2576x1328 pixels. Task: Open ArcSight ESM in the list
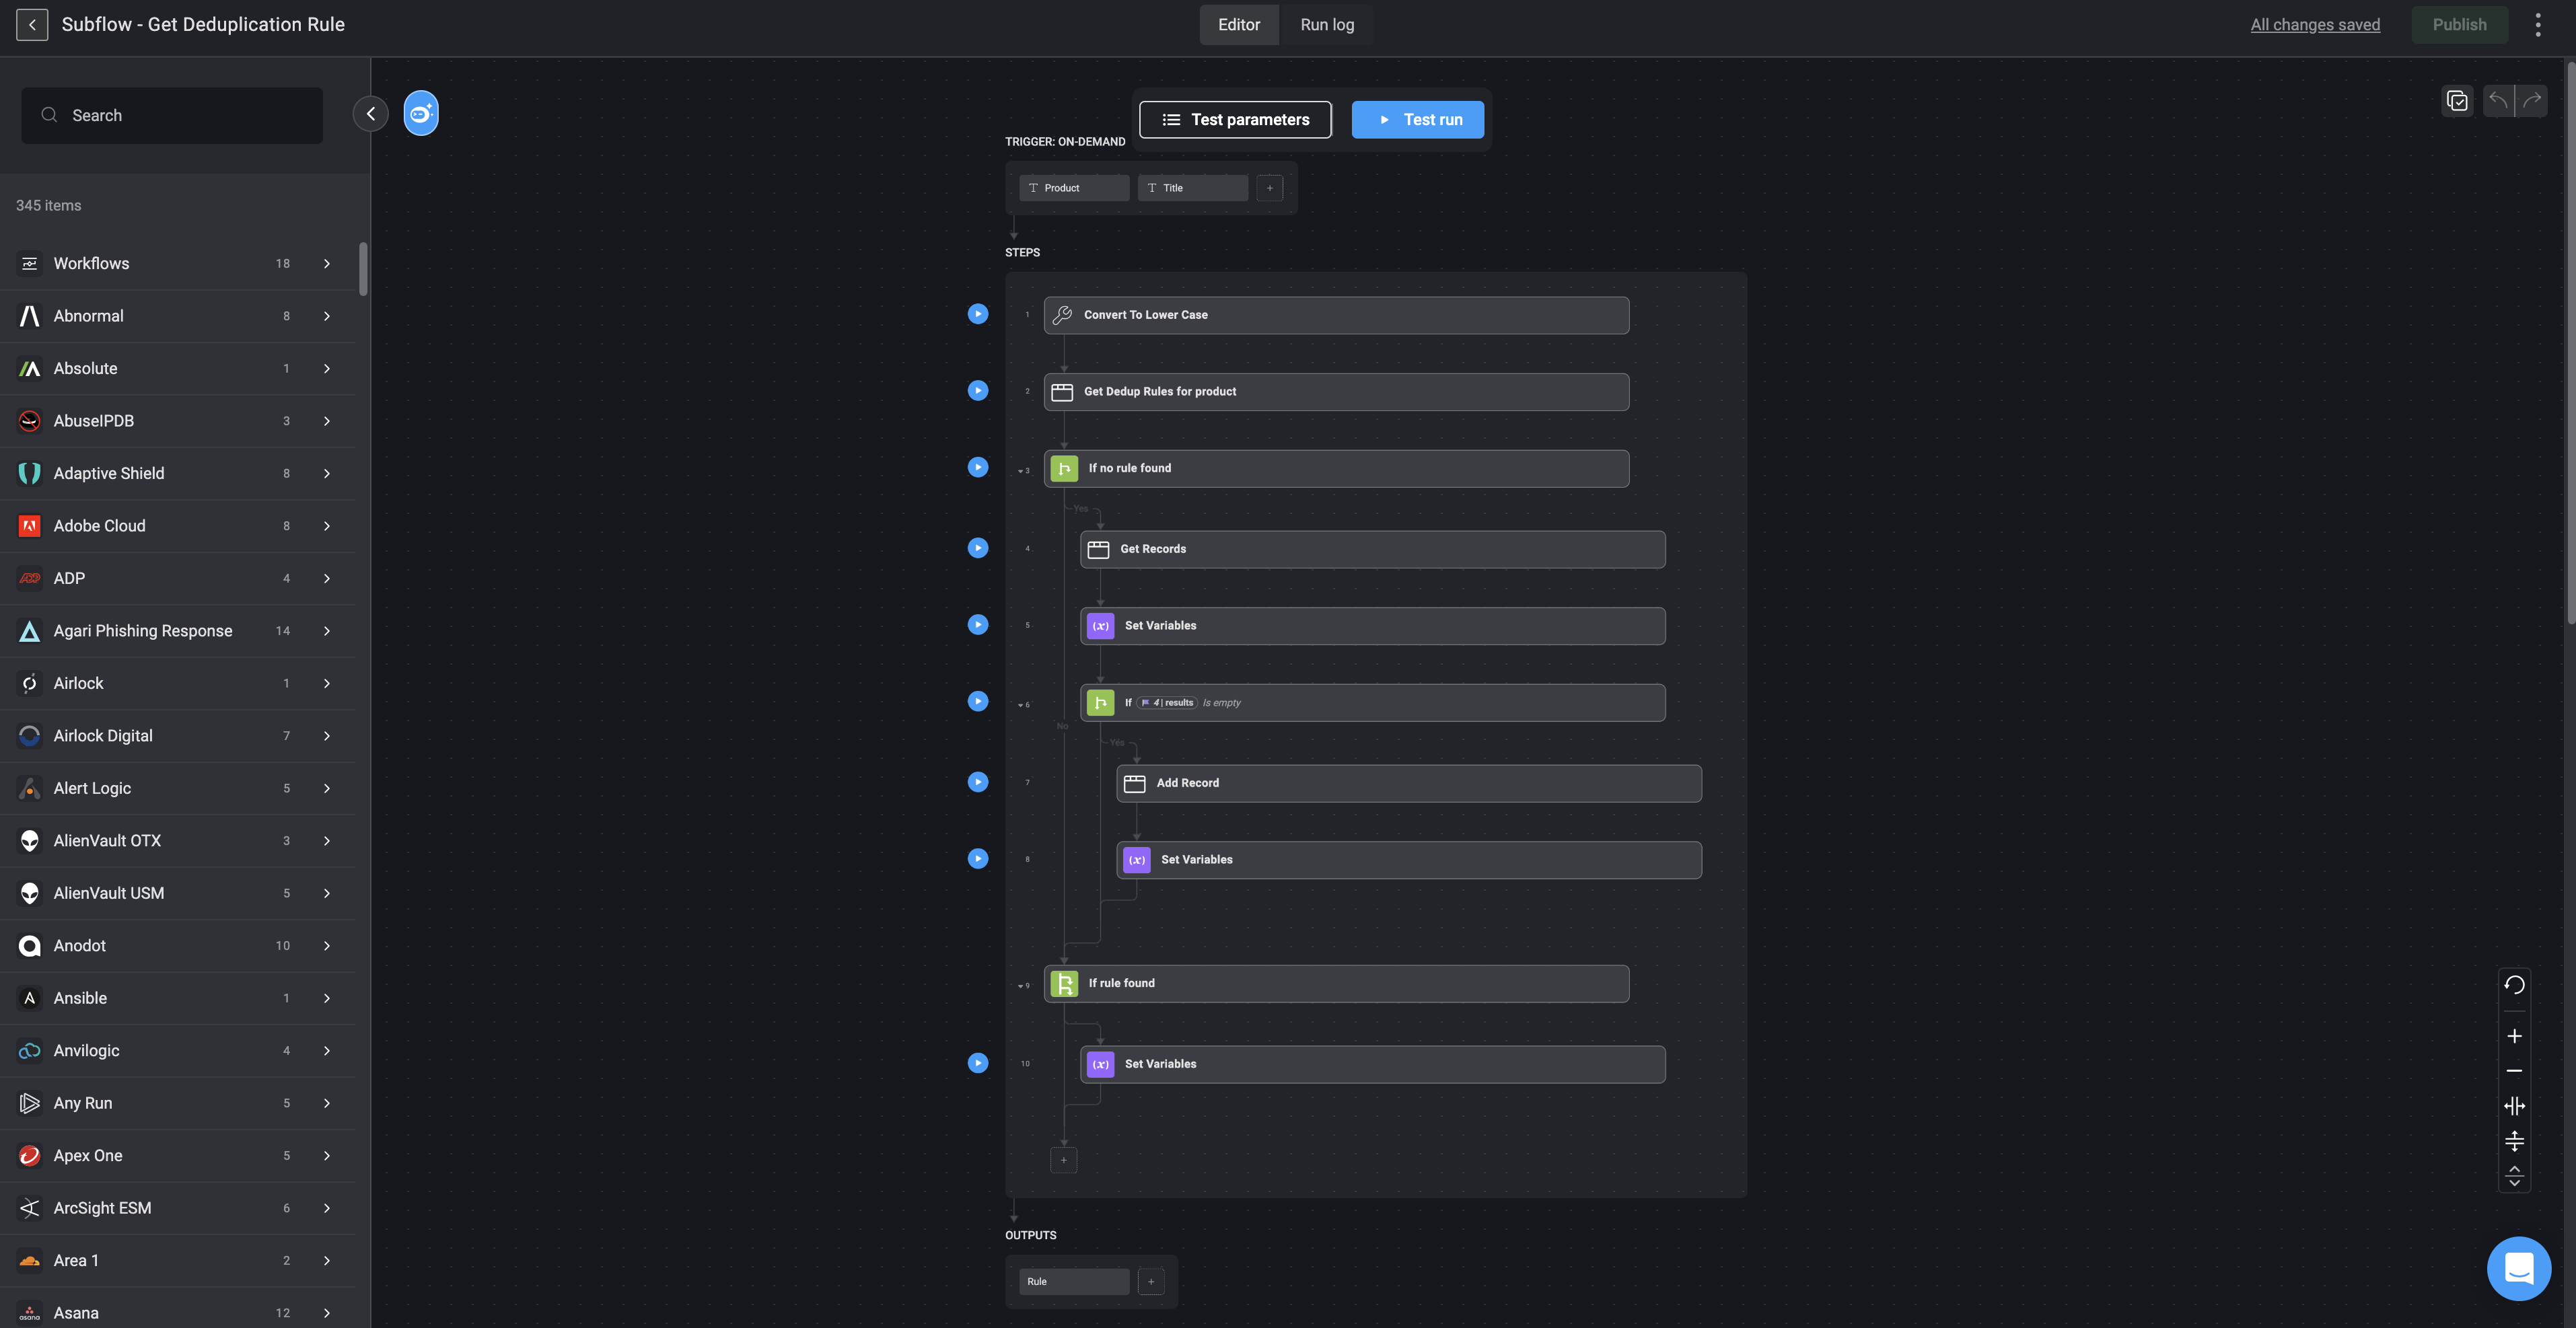pos(178,1208)
